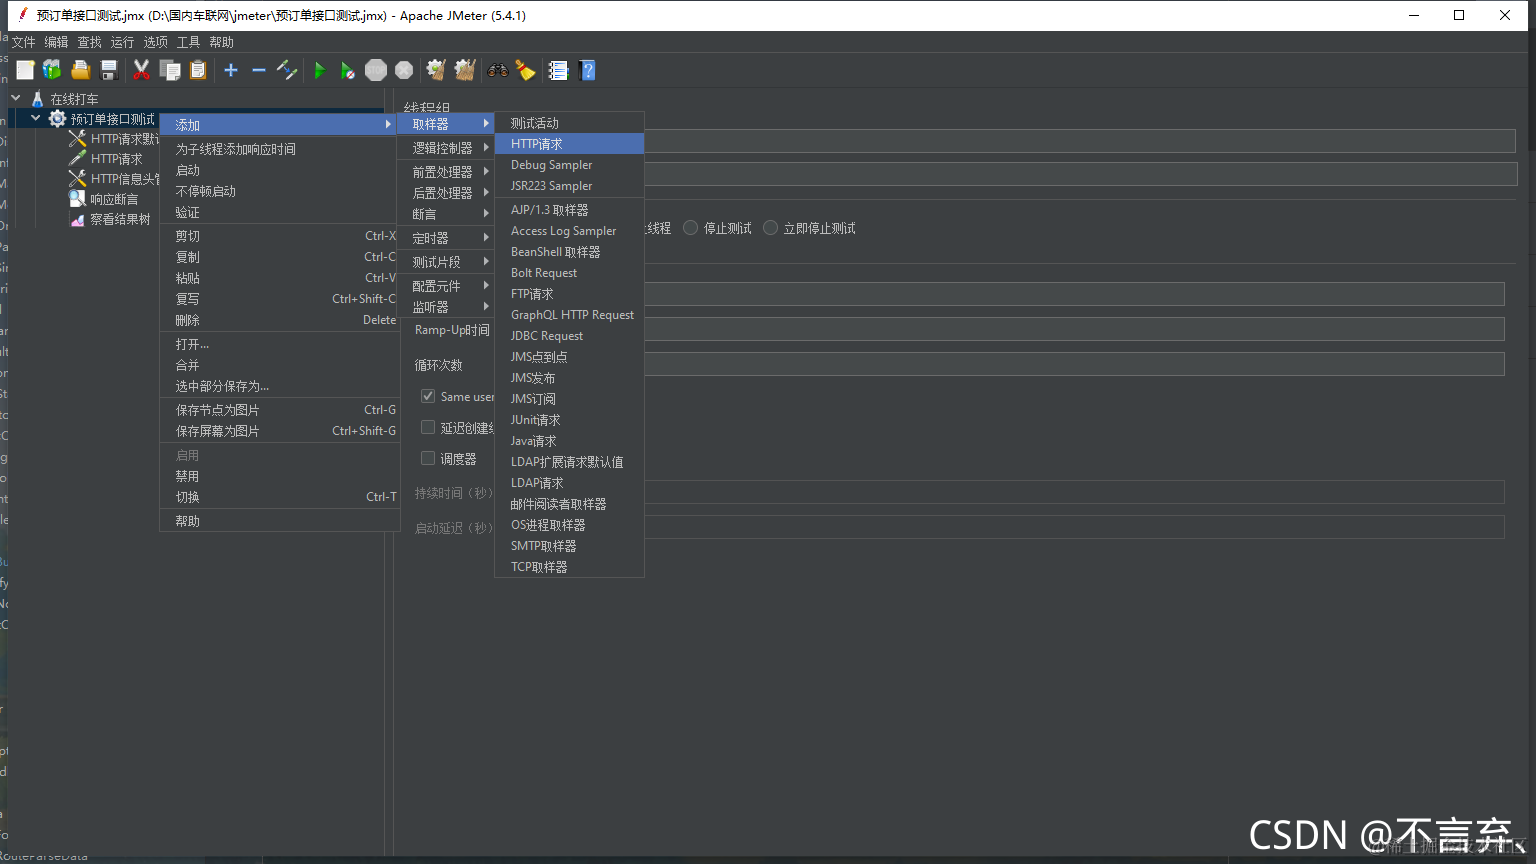Select the HTTP请求 sampler tree node
The width and height of the screenshot is (1536, 864).
coord(106,159)
